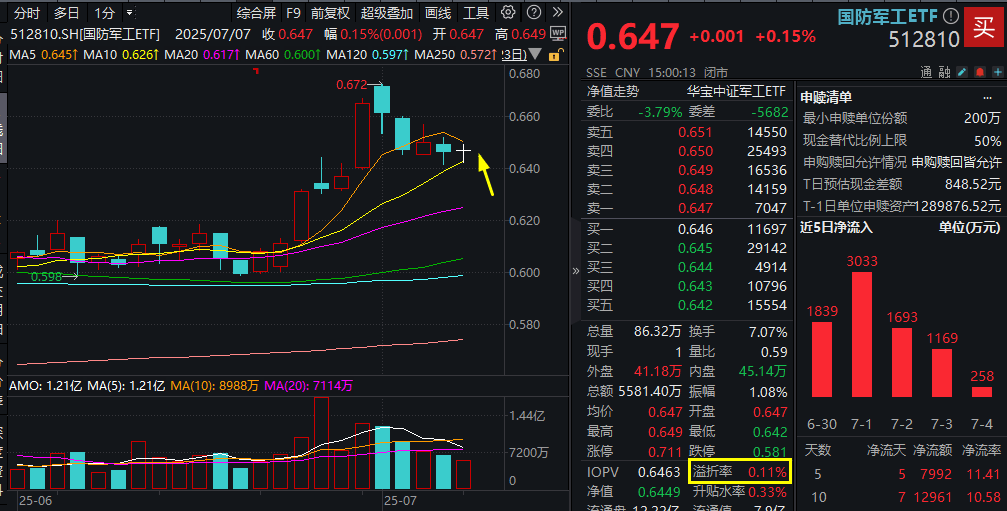Toggle the orange padlock icon

[x=554, y=55]
